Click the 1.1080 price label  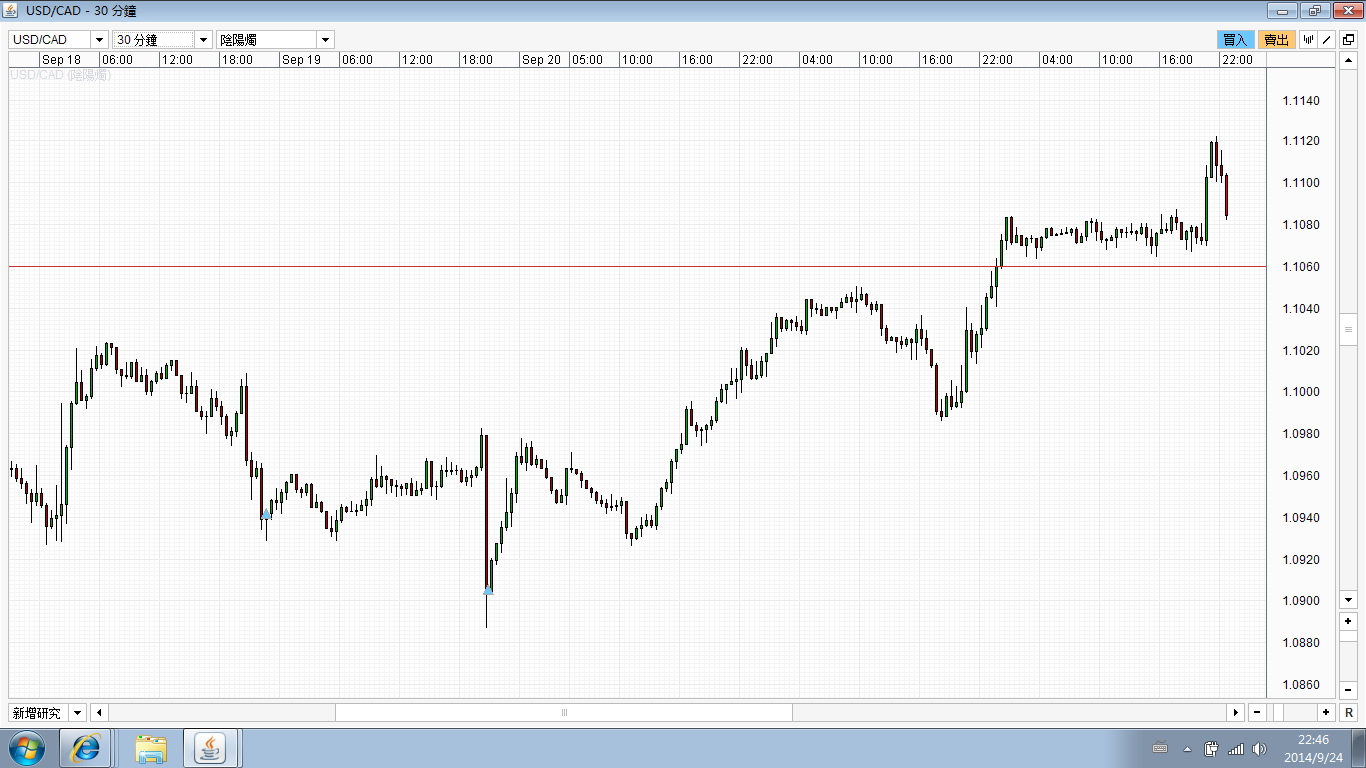tap(1301, 225)
